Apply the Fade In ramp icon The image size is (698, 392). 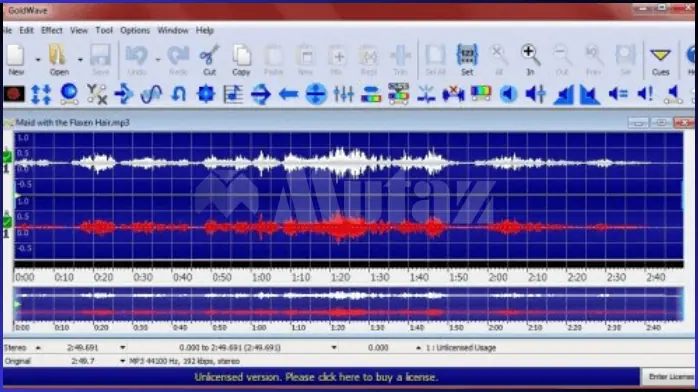click(x=563, y=95)
